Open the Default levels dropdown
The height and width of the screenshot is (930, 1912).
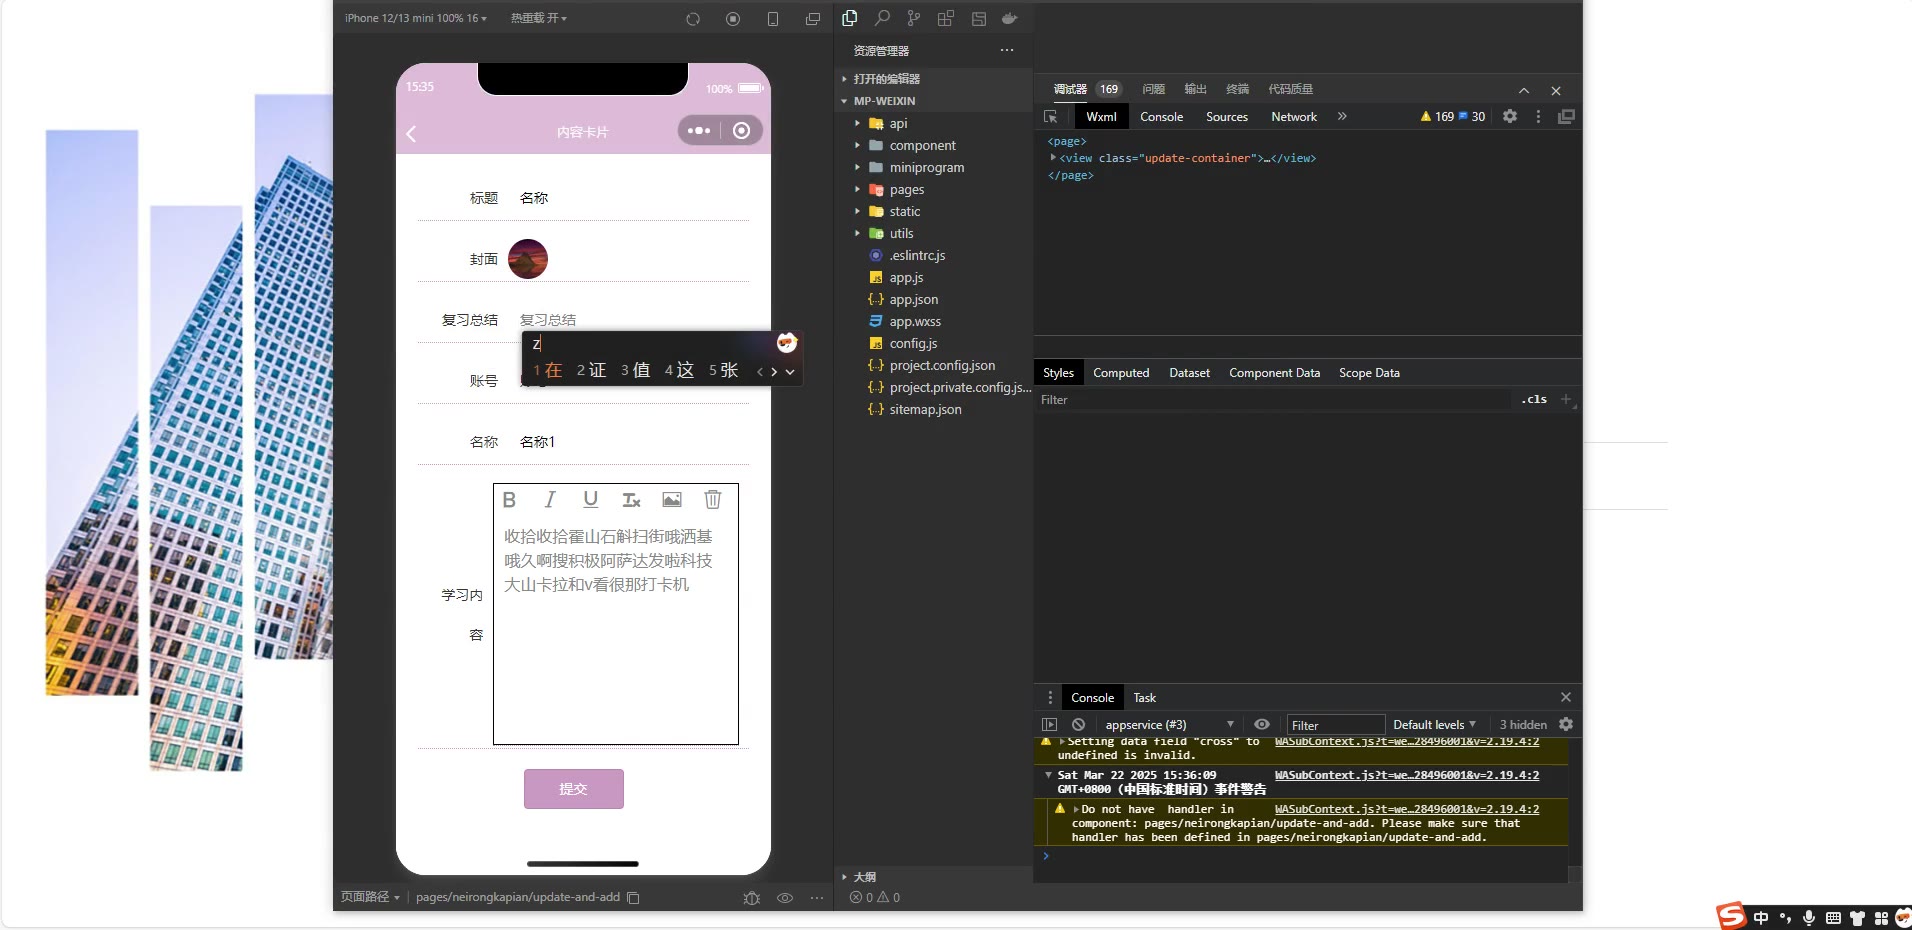click(1434, 725)
